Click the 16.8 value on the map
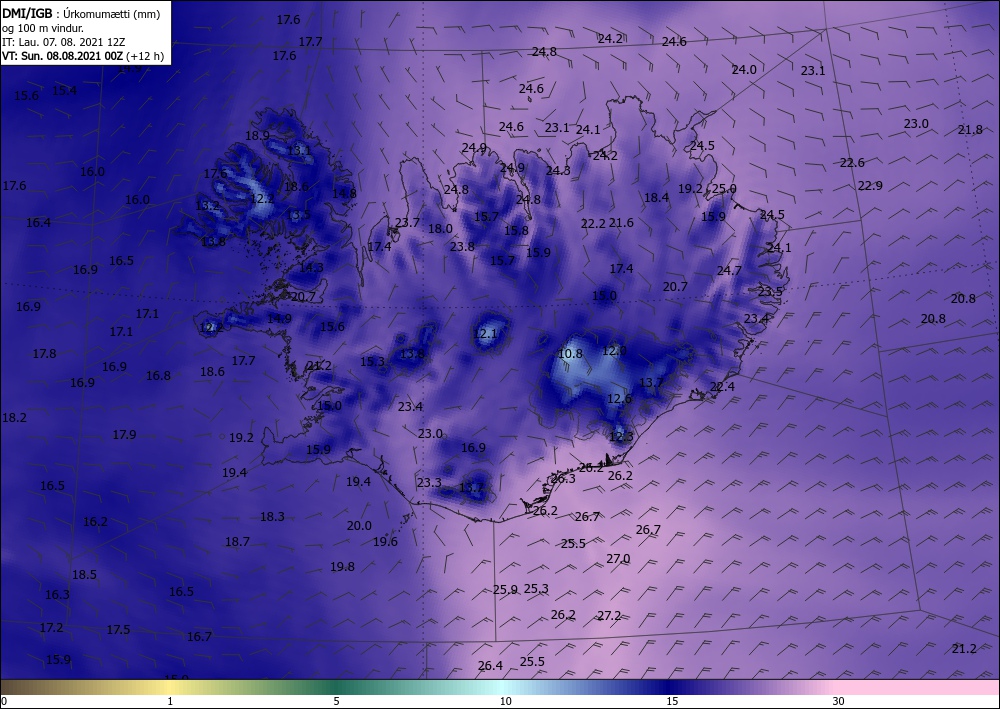This screenshot has height=709, width=1000. pos(158,376)
